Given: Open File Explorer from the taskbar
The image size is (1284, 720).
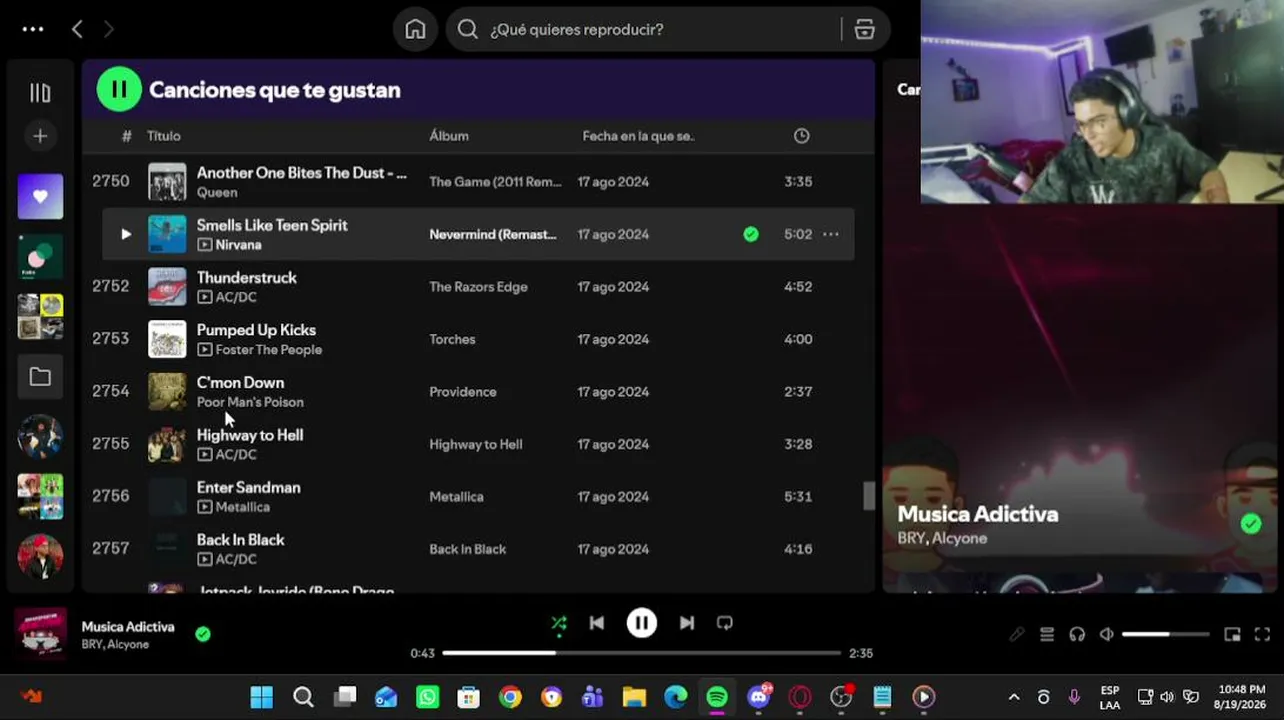Looking at the screenshot, I should [634, 697].
